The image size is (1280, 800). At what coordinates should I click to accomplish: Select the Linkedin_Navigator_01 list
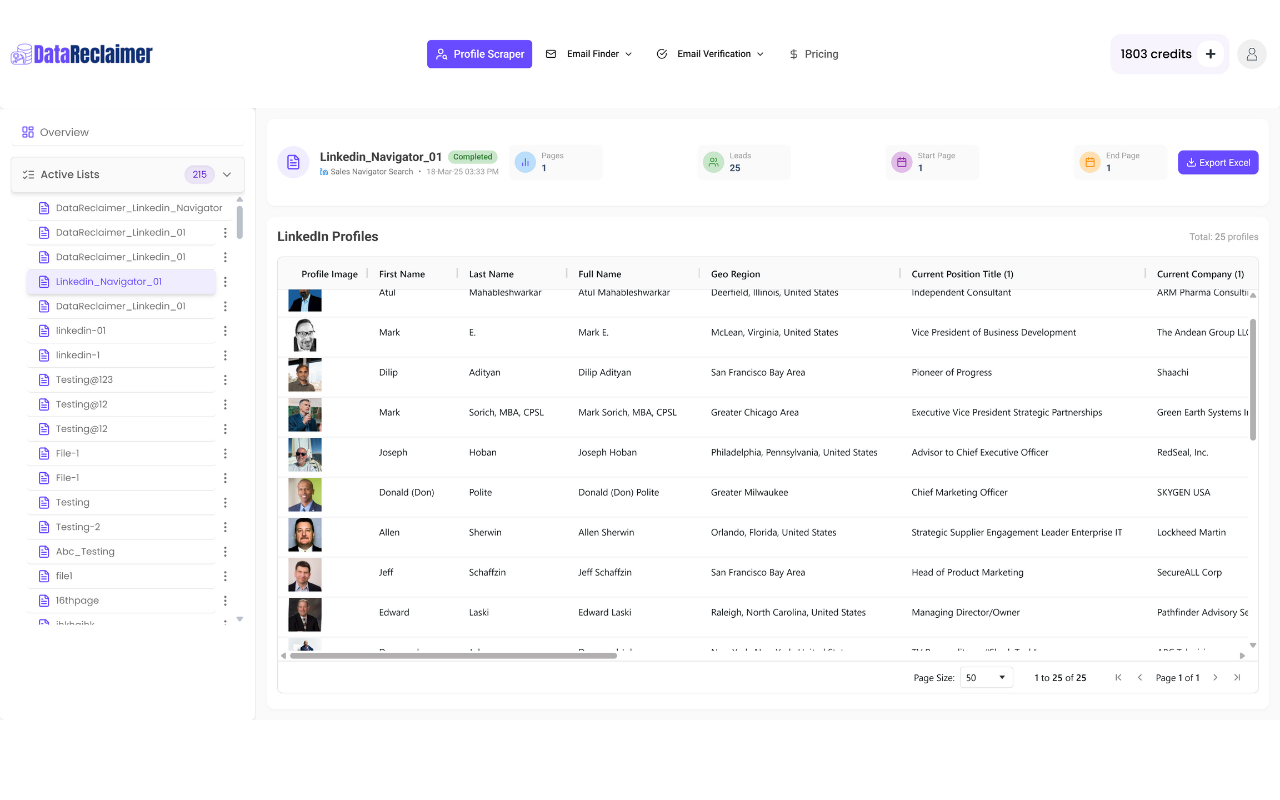[x=121, y=282]
